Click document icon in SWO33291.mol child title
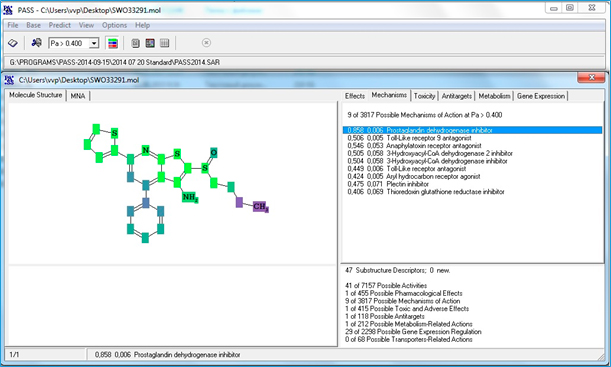 tap(9, 80)
